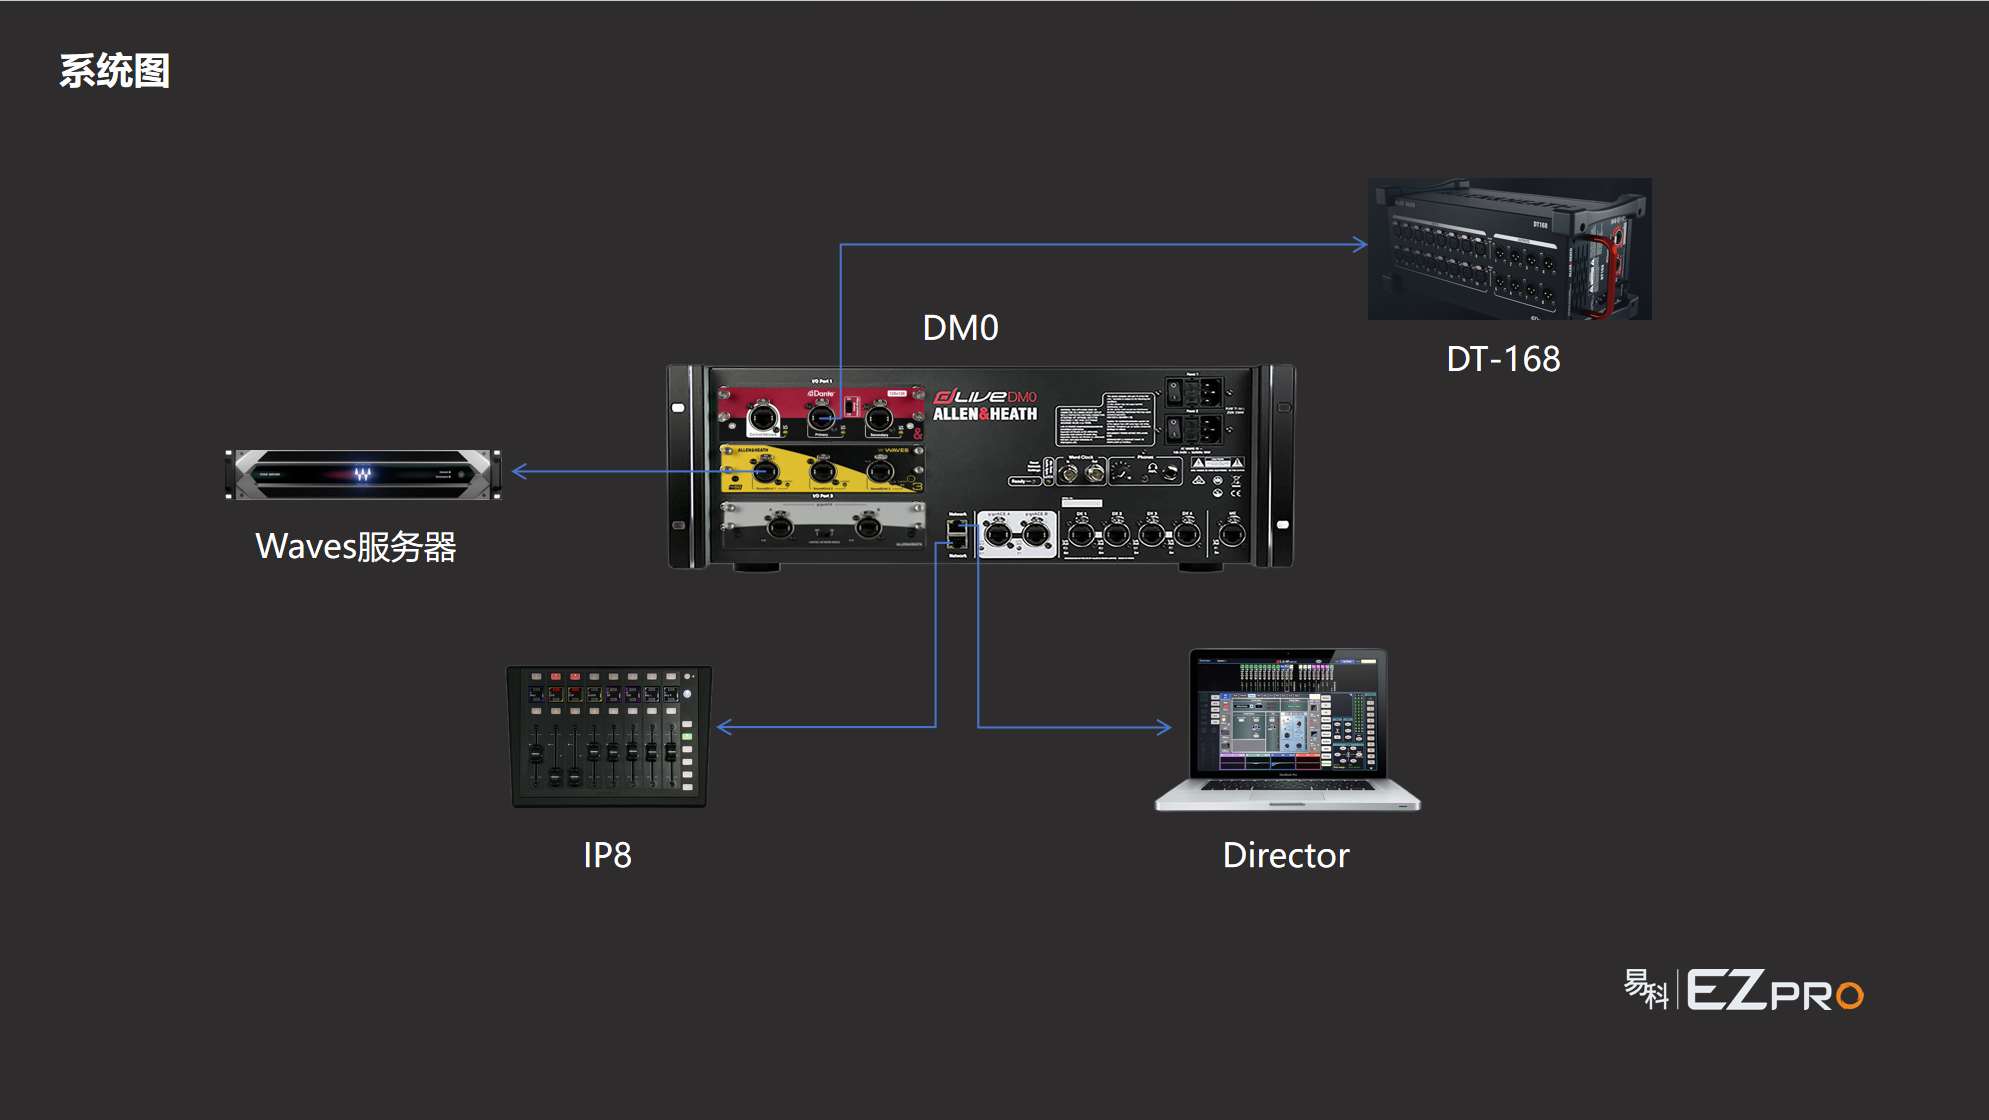
Task: Click the Waves server rack unit image
Action: pos(363,474)
